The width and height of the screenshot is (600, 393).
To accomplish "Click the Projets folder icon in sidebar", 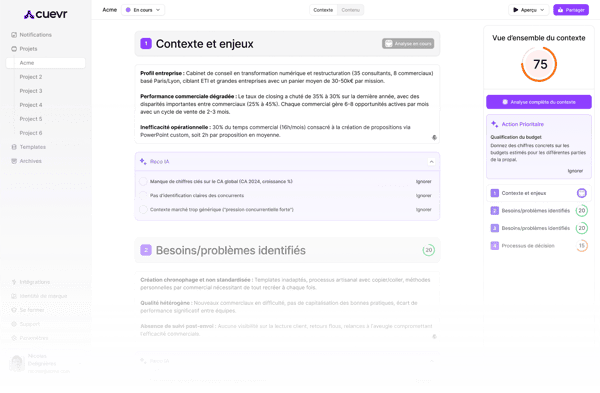I will pyautogui.click(x=14, y=49).
